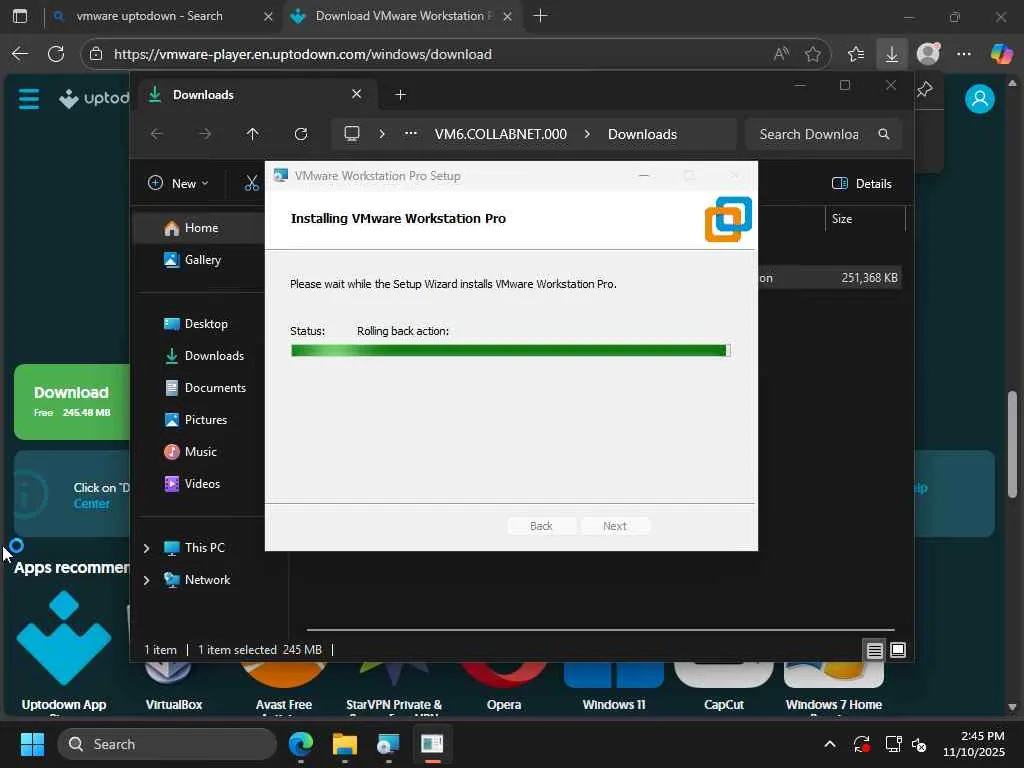
Task: Expand breadcrumb ellipsis in Explorer path
Action: [x=411, y=134]
